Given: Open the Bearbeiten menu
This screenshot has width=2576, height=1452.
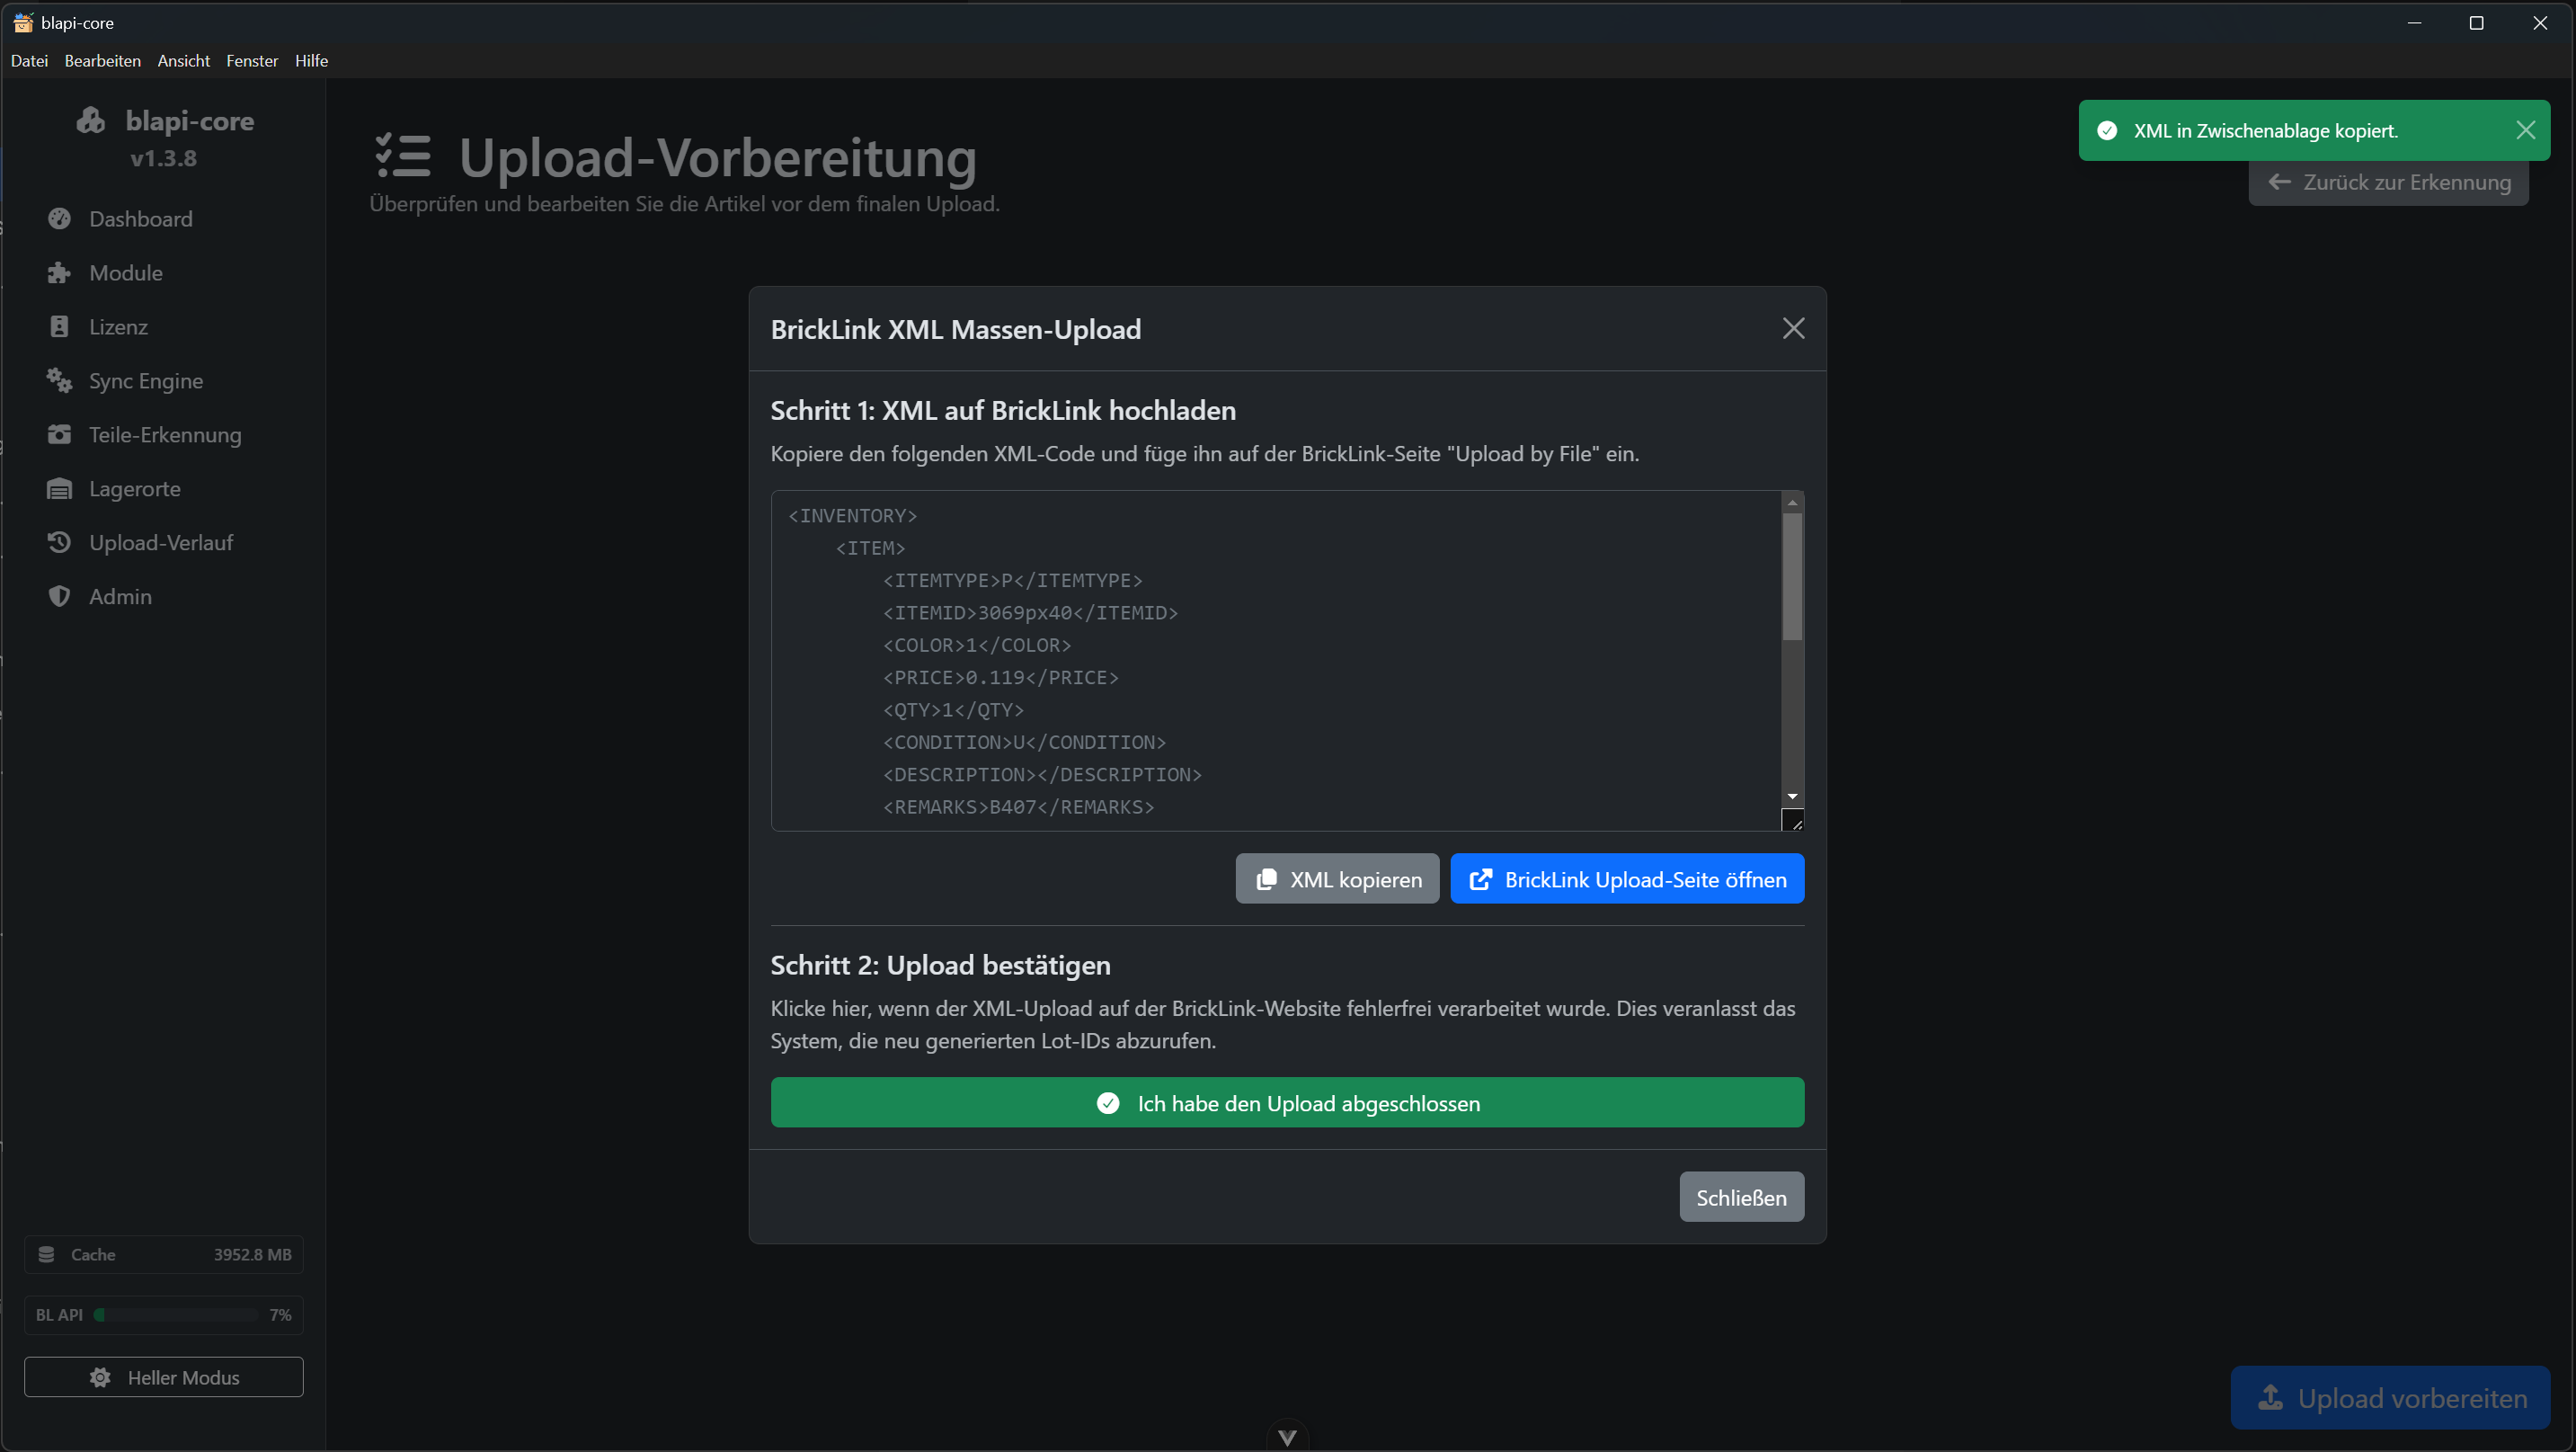Looking at the screenshot, I should point(103,61).
